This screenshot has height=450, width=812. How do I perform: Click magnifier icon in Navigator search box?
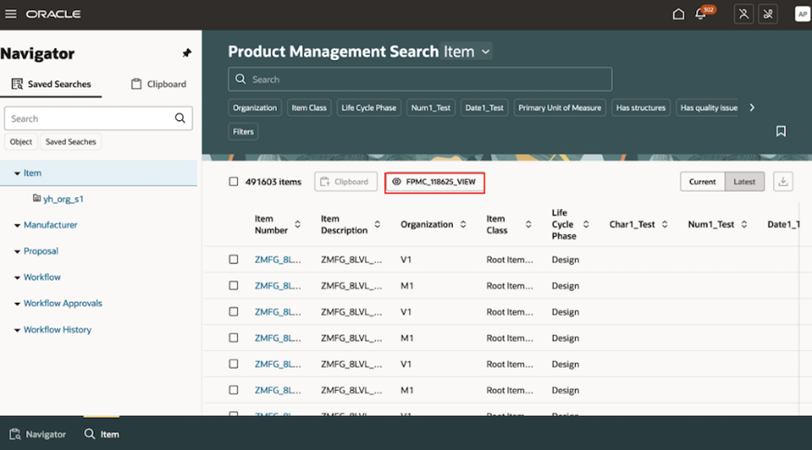point(180,118)
